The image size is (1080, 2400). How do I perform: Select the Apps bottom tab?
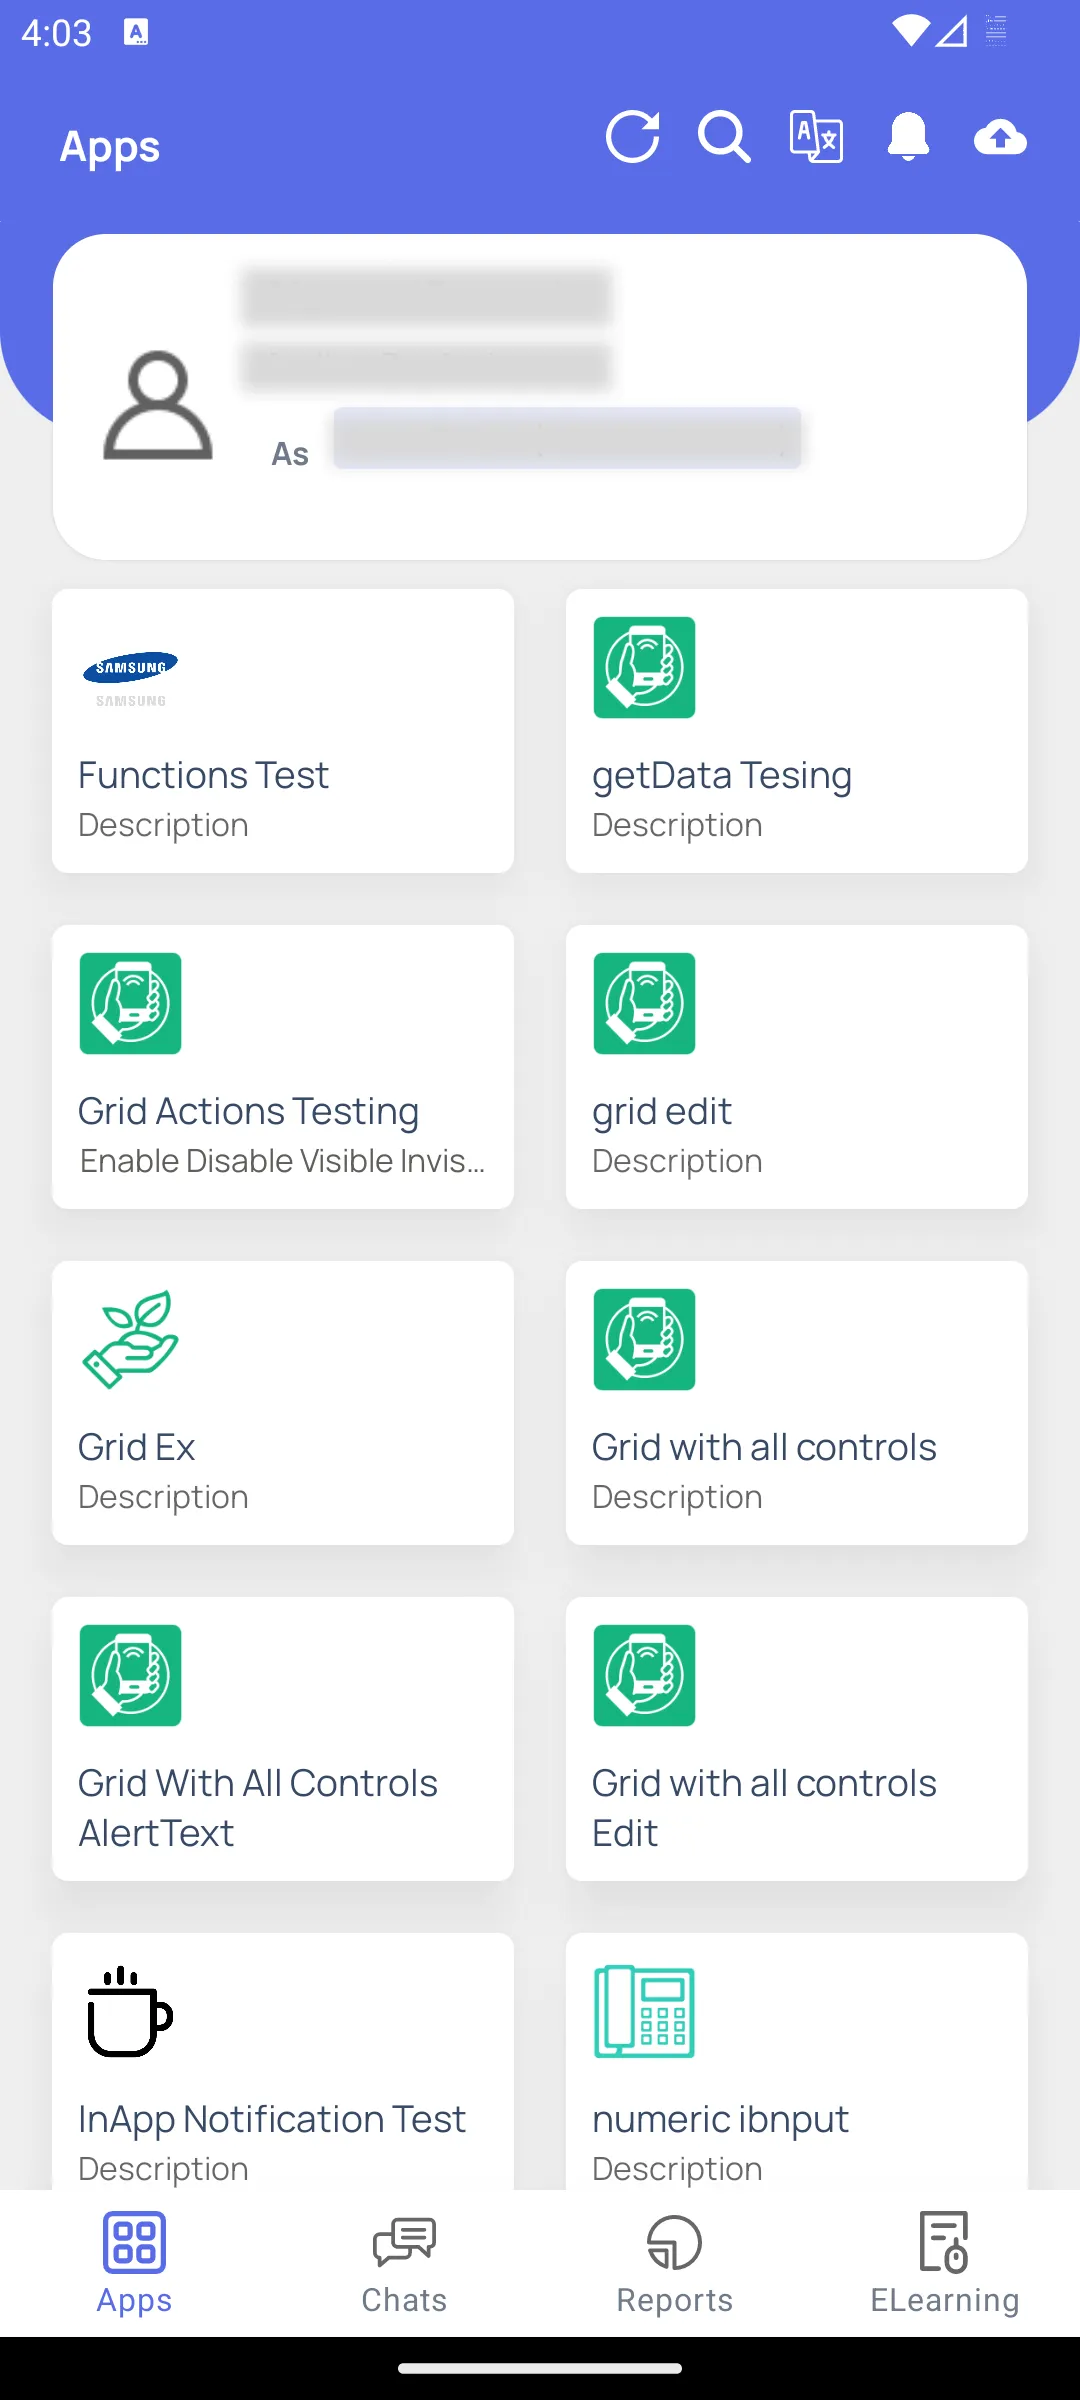[x=134, y=2264]
